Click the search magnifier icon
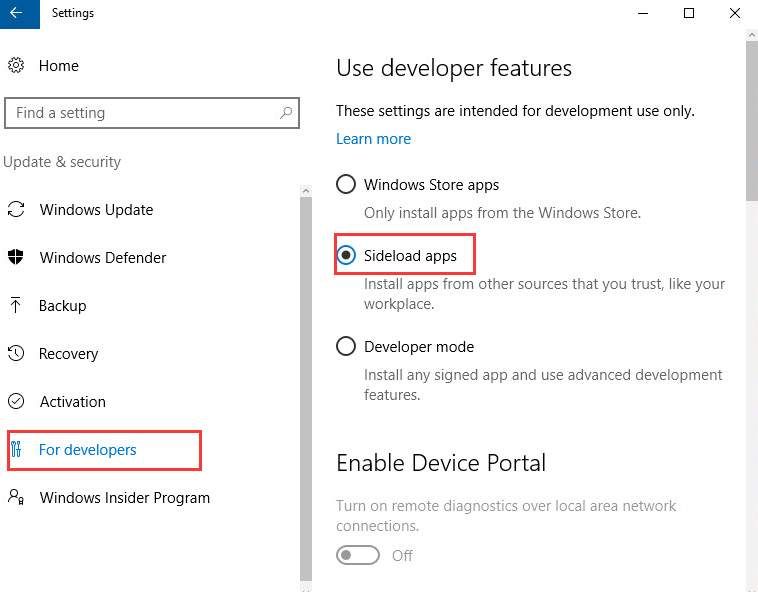Viewport: 758px width, 592px height. (x=286, y=113)
